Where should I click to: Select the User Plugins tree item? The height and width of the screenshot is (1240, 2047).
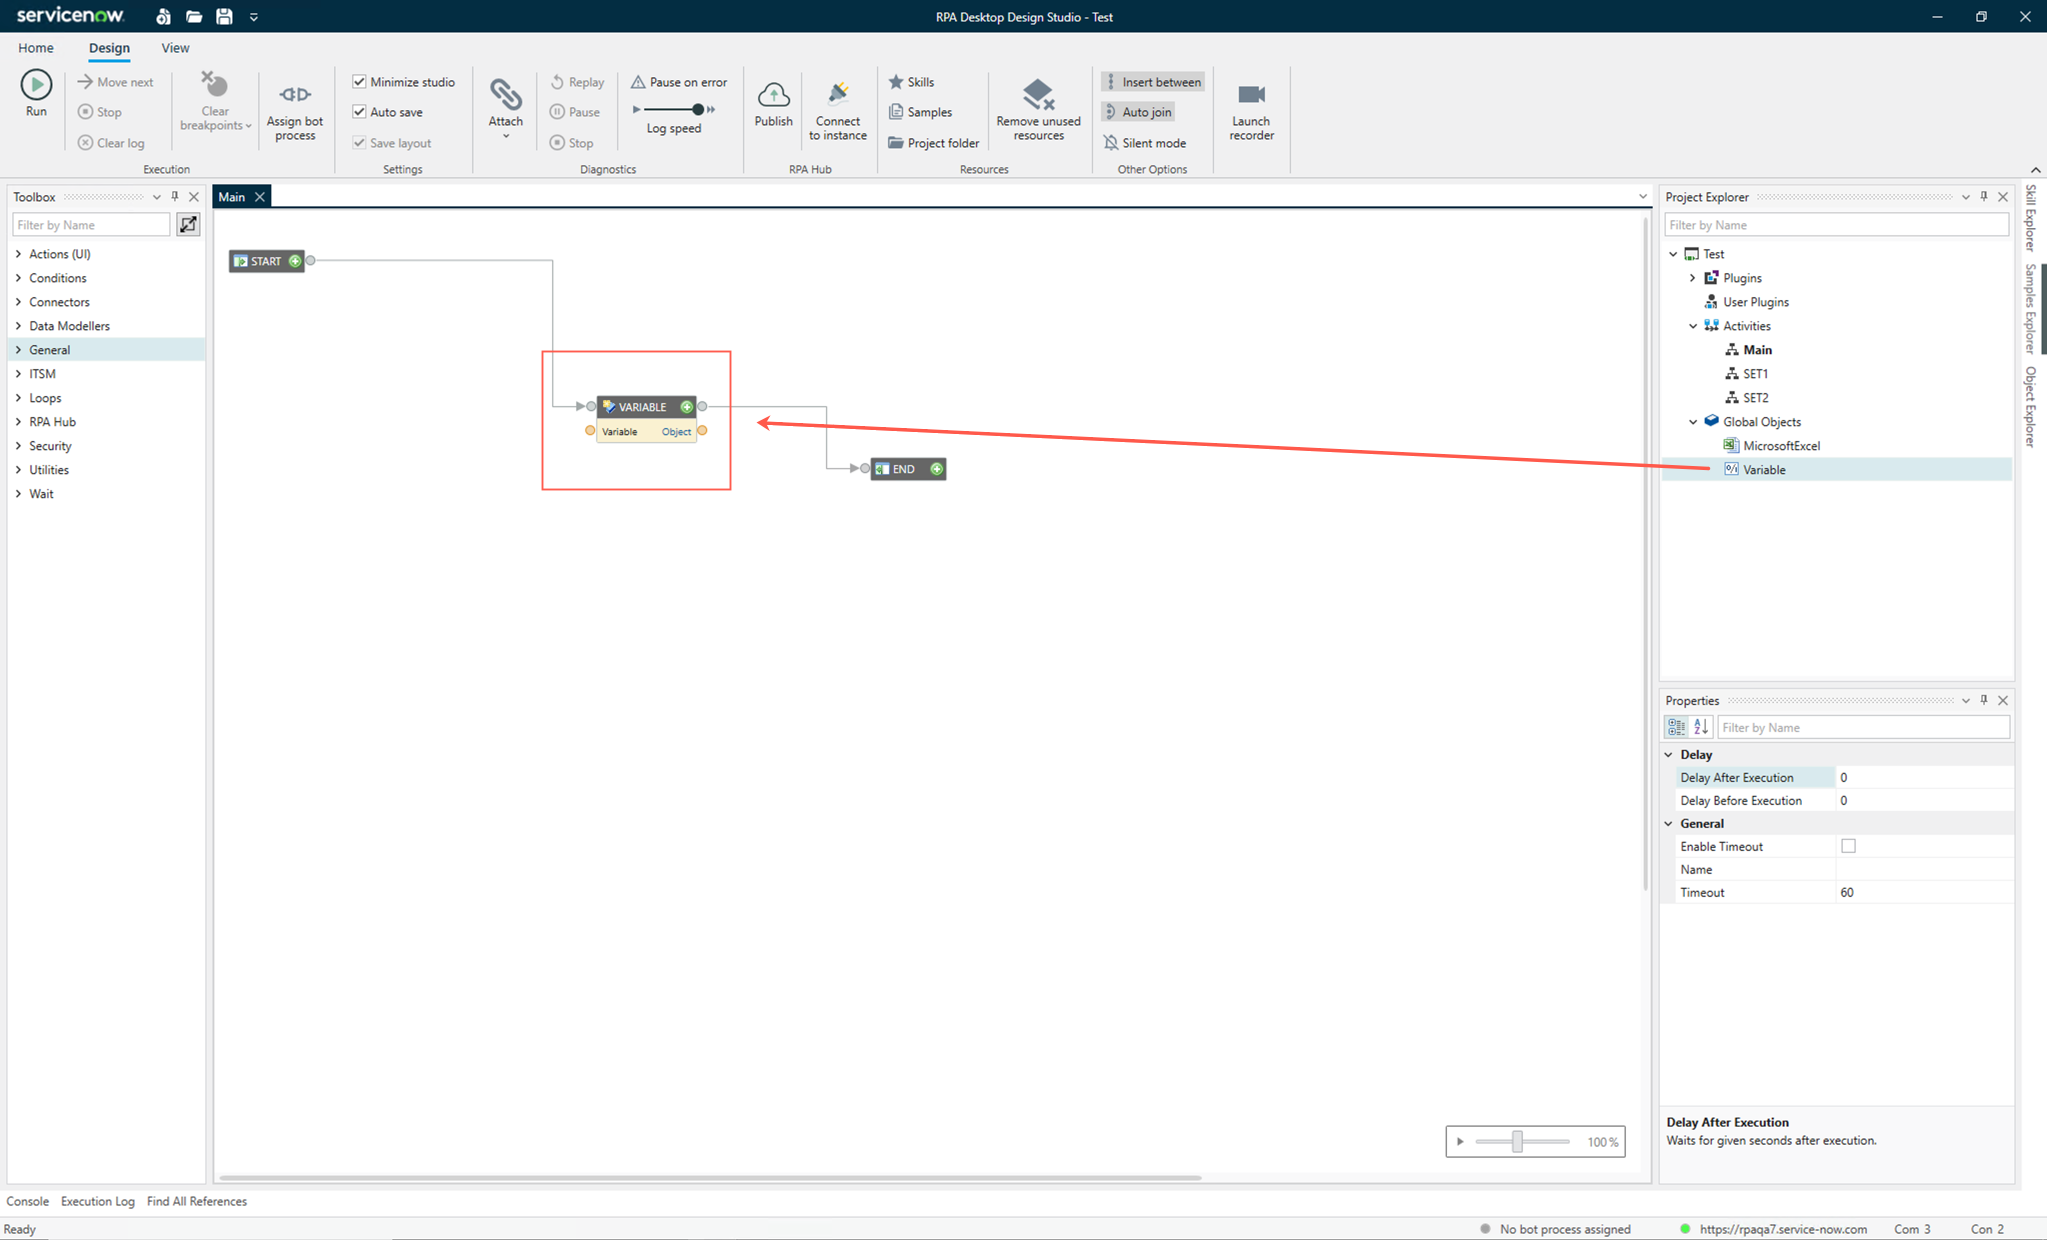tap(1755, 302)
